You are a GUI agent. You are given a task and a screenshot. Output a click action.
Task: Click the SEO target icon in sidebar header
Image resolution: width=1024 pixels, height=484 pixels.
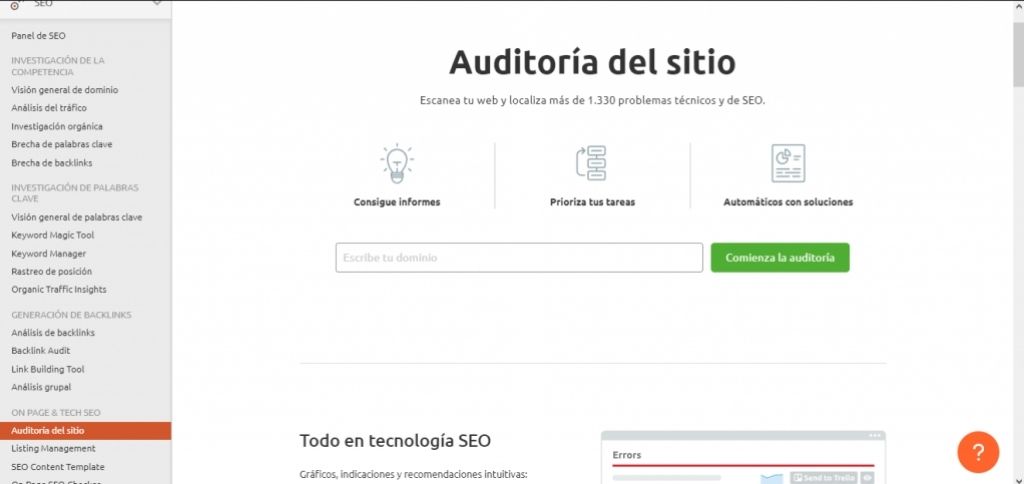(x=14, y=5)
